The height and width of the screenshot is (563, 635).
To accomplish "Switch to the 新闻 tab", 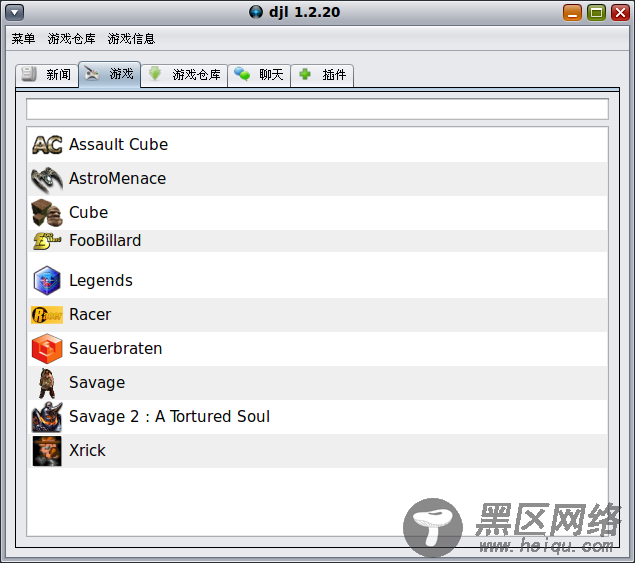I will tap(47, 75).
